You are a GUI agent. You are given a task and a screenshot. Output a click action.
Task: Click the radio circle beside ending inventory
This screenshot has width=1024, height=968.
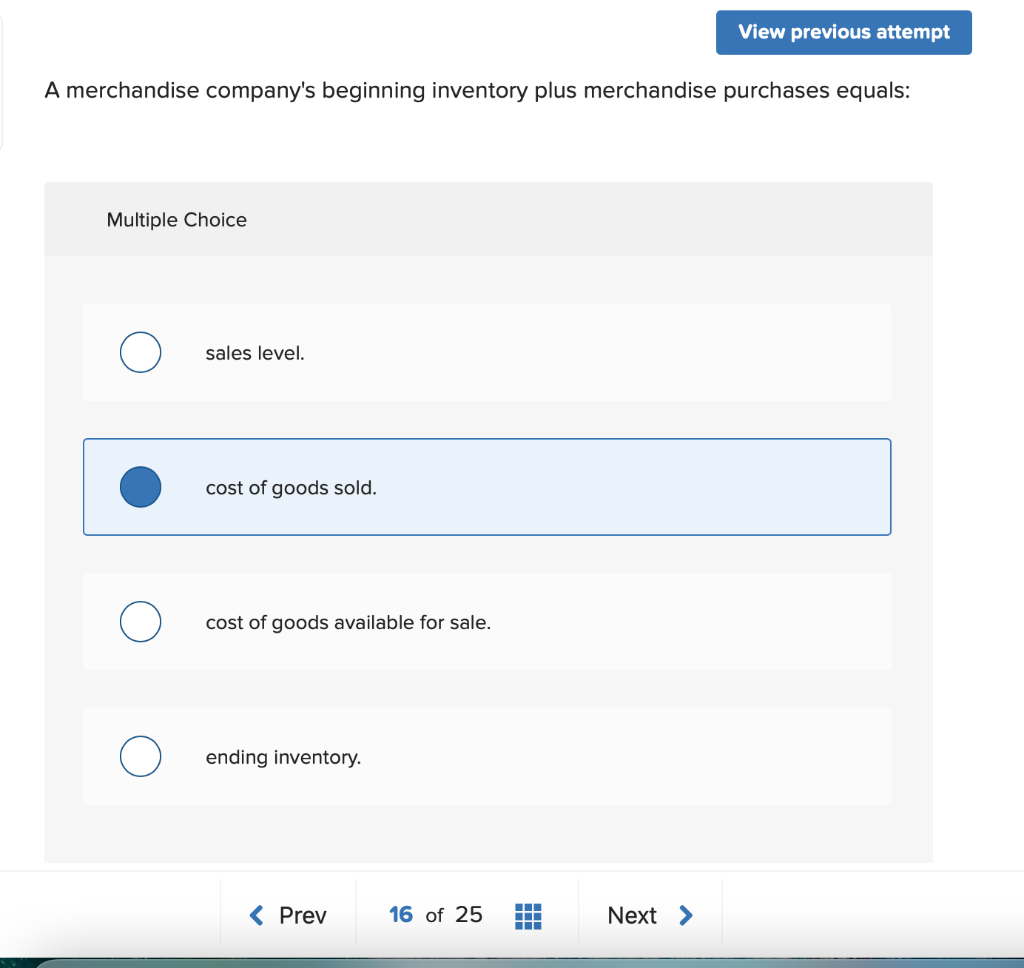click(140, 757)
